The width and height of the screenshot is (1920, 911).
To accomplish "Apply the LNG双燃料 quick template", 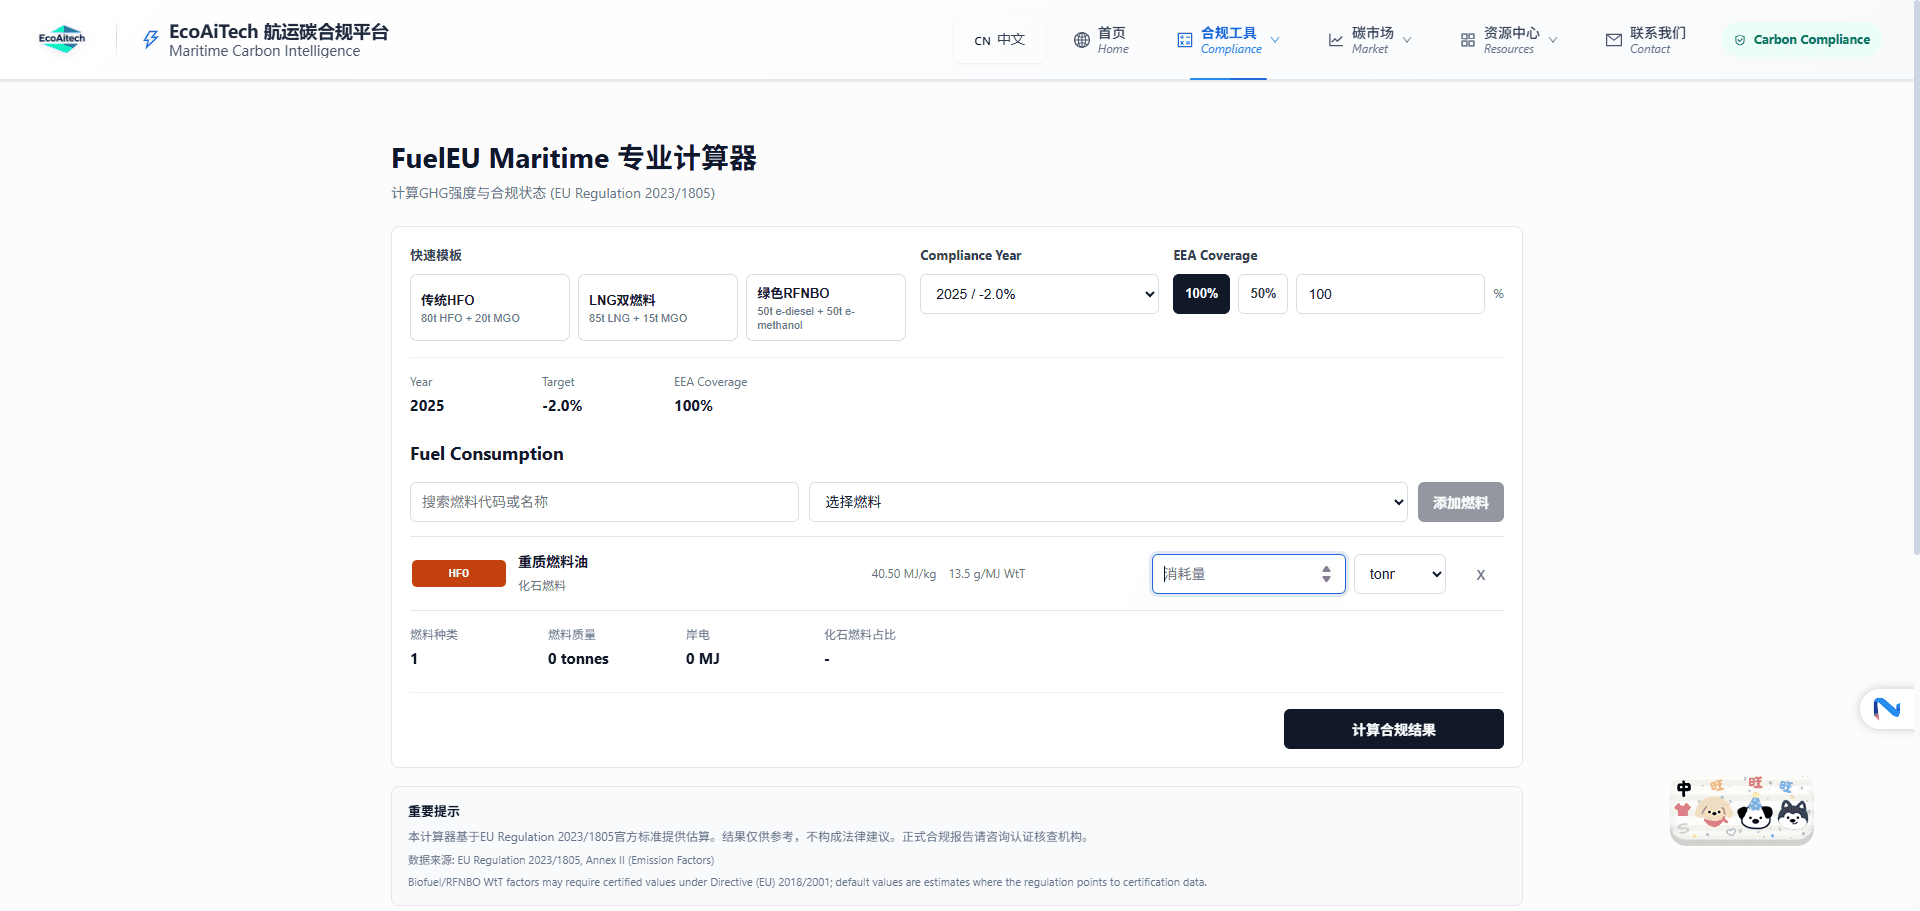I will tap(658, 308).
